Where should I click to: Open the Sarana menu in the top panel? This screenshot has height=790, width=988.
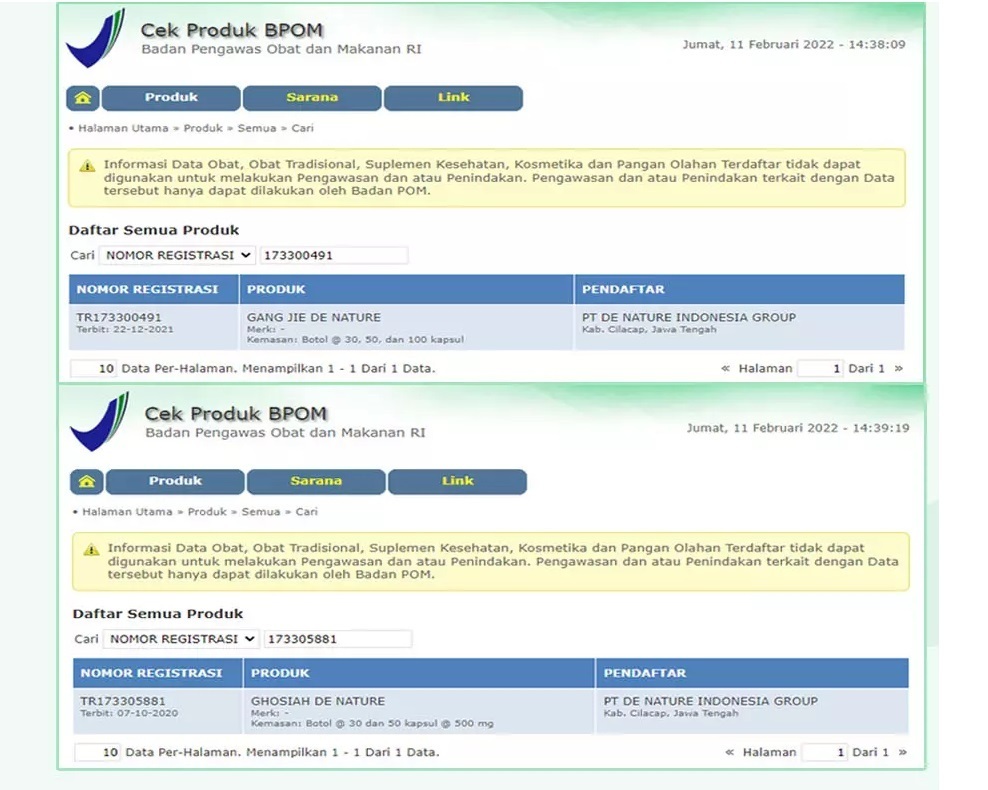click(x=312, y=98)
